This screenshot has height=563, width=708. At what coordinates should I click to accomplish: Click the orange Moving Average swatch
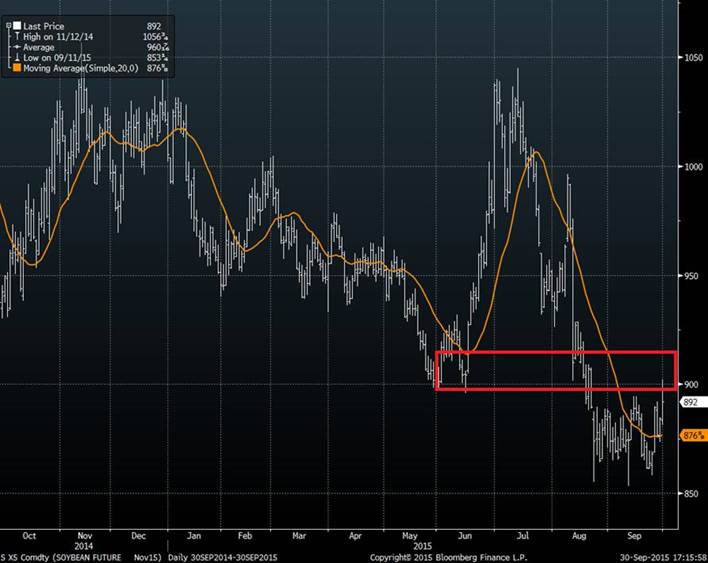coord(17,69)
